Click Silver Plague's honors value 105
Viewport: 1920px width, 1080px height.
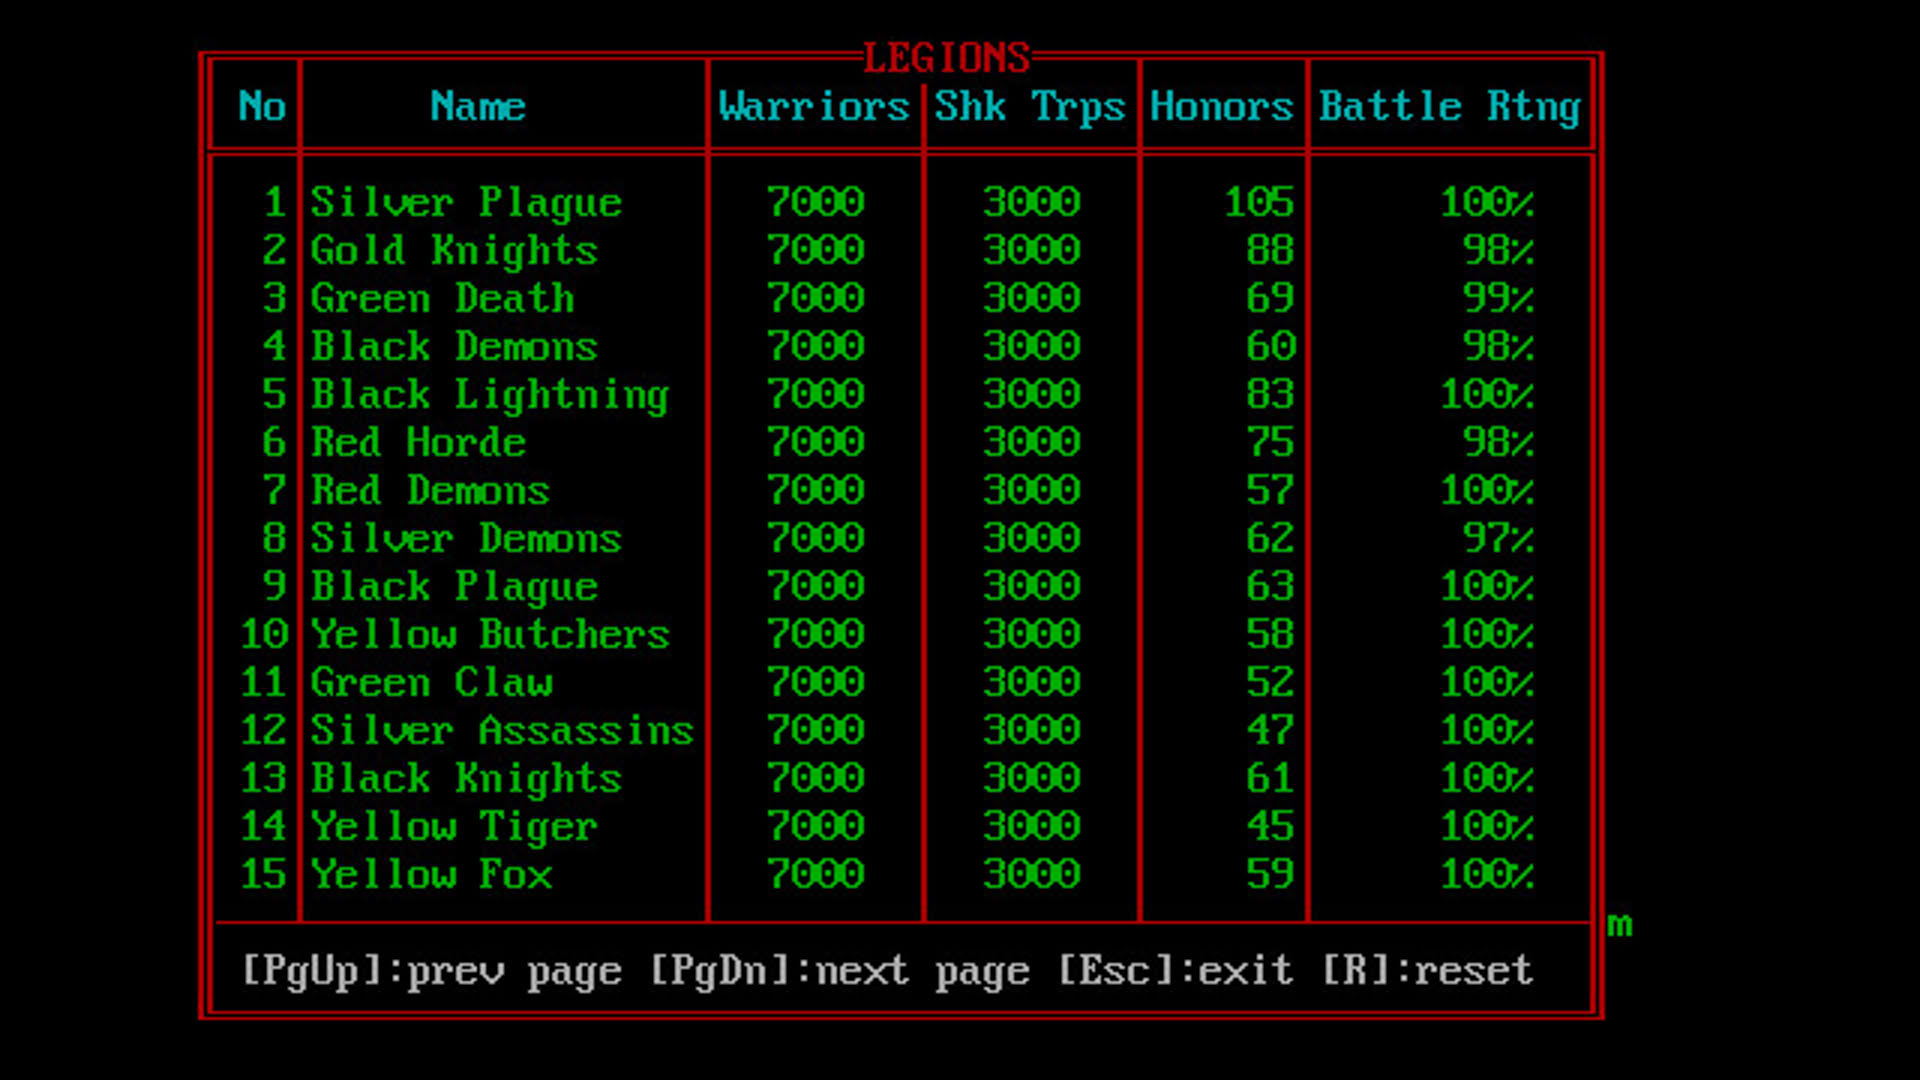pyautogui.click(x=1258, y=203)
